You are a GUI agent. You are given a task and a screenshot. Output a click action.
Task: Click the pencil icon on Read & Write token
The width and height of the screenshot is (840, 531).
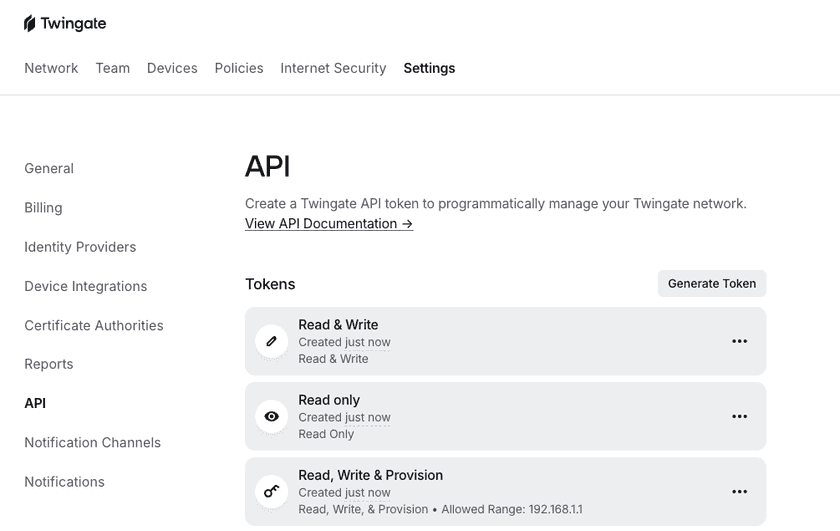[x=272, y=341]
